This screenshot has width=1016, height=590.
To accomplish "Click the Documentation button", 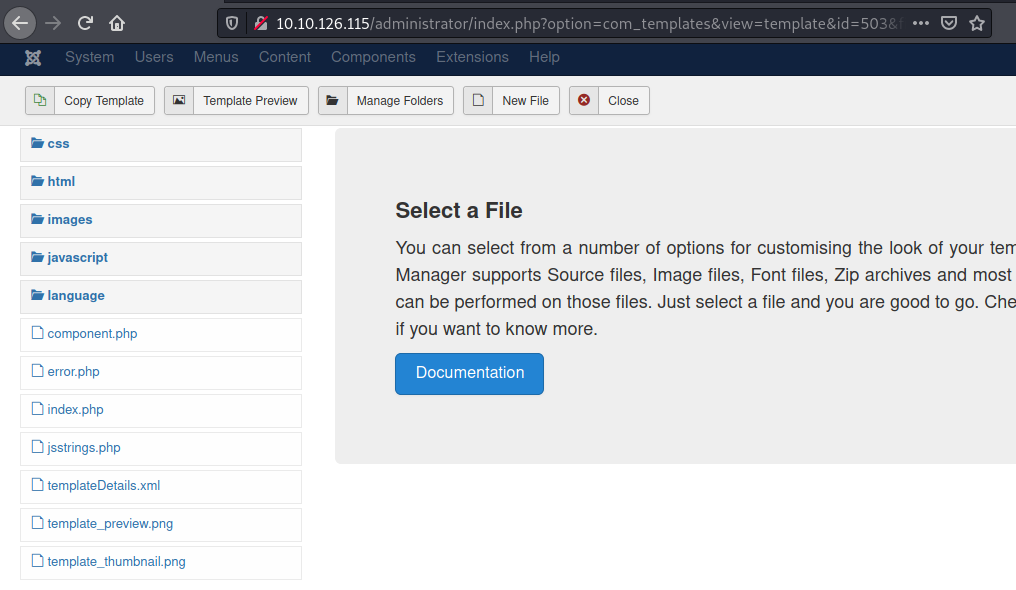I will click(469, 373).
